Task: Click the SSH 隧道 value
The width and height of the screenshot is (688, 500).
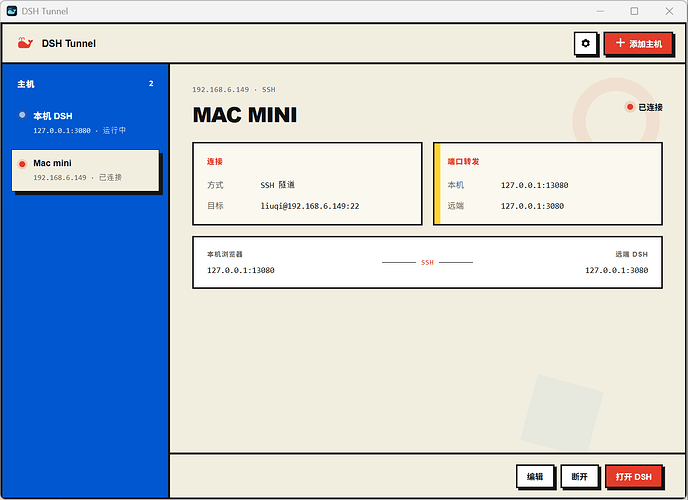Action: point(277,185)
